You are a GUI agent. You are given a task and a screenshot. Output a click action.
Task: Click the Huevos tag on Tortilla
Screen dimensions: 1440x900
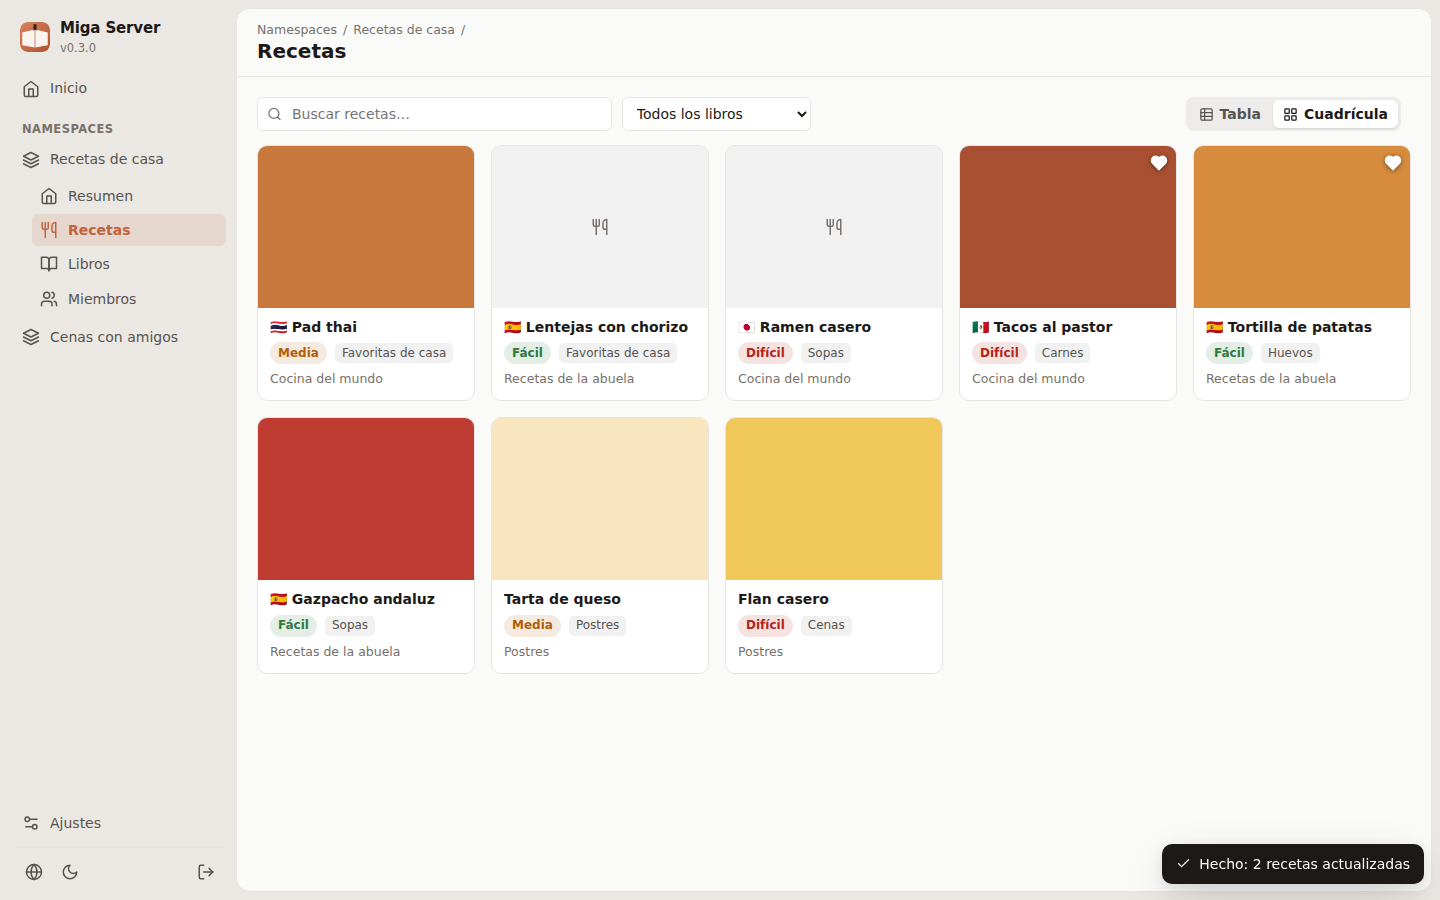click(x=1290, y=353)
